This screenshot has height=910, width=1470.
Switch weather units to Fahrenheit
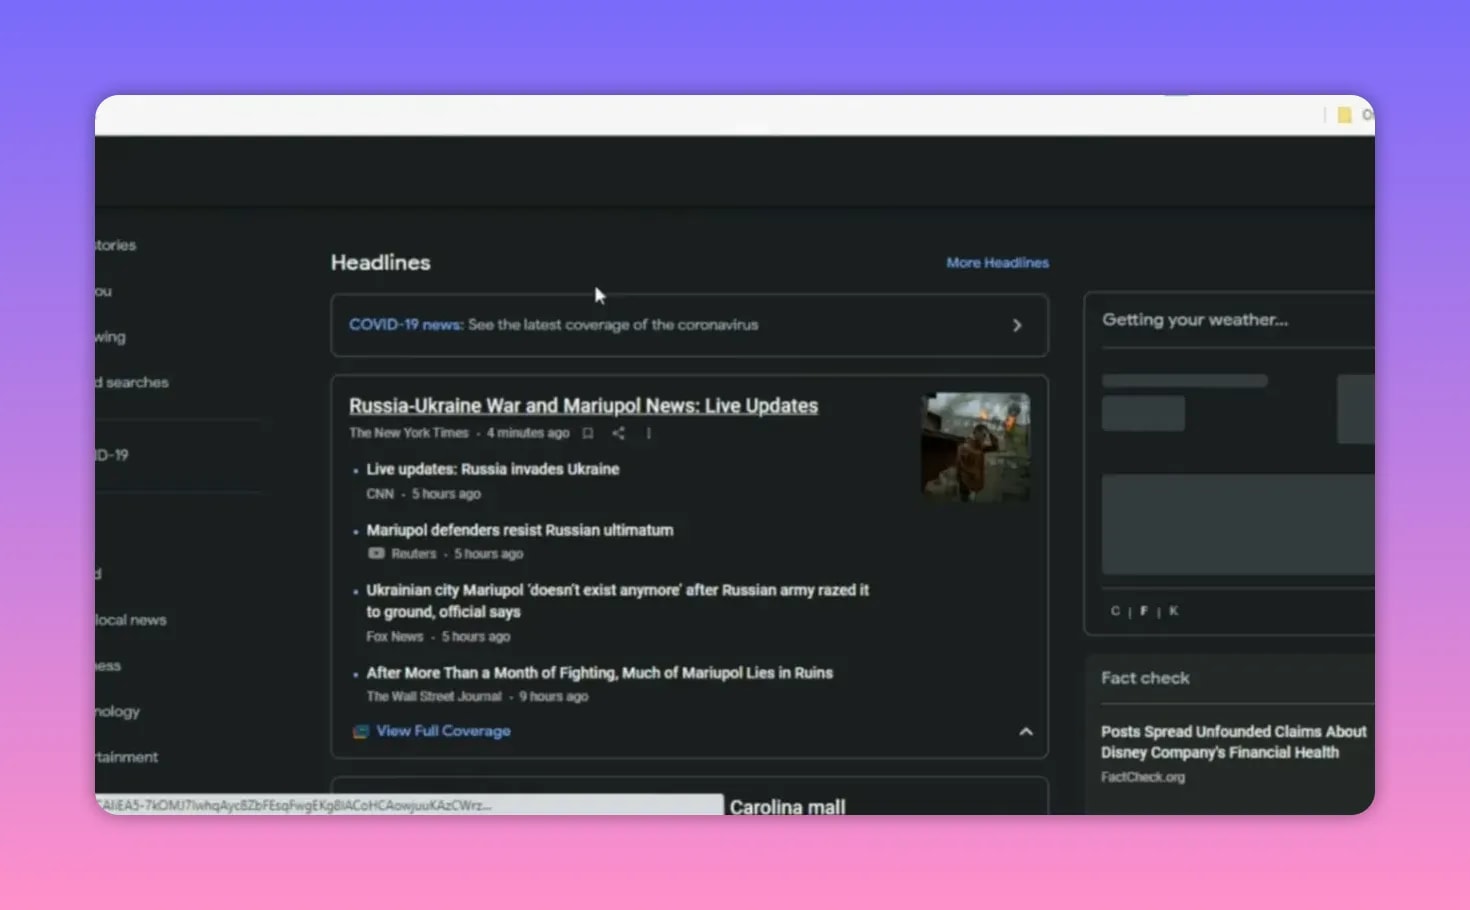tap(1143, 610)
